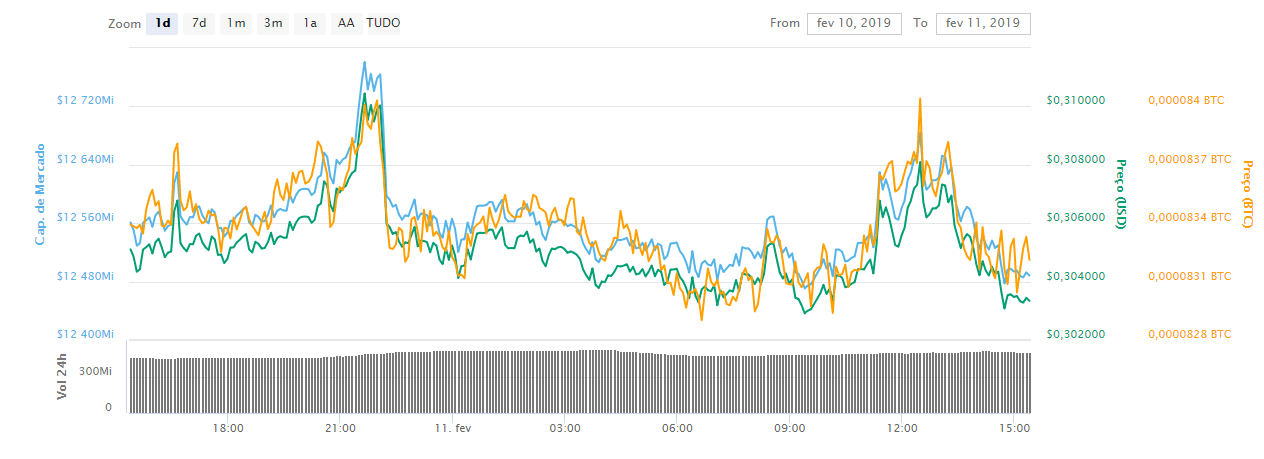Edit the To date fev 11, 2019
The height and width of the screenshot is (459, 1264).
pyautogui.click(x=983, y=23)
